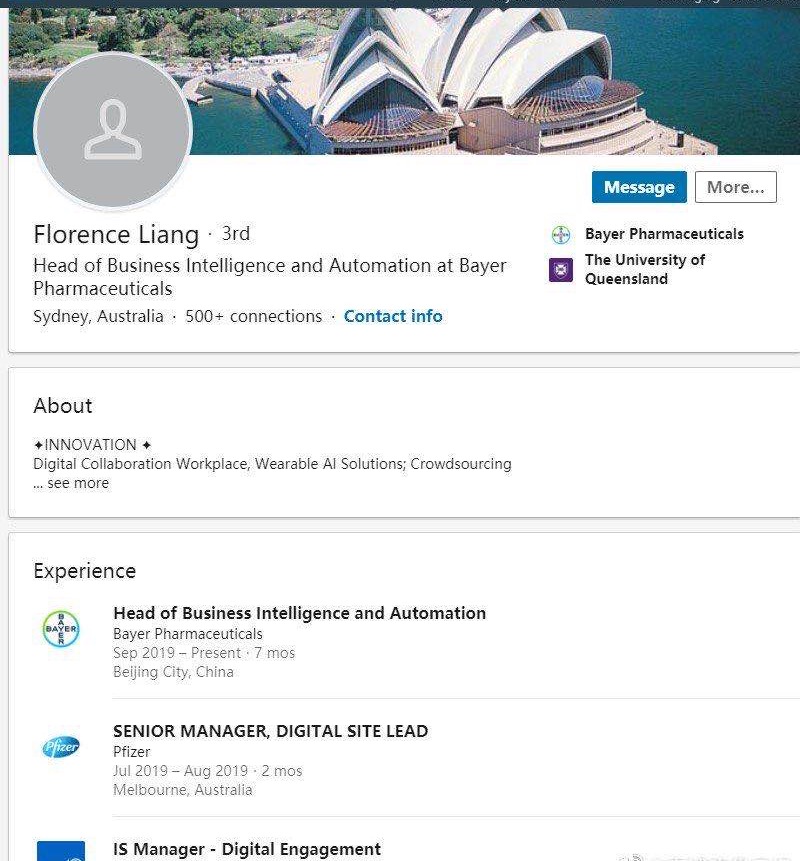Select the Senior Manager, Digital Site Lead position
The height and width of the screenshot is (861, 800).
(x=270, y=731)
